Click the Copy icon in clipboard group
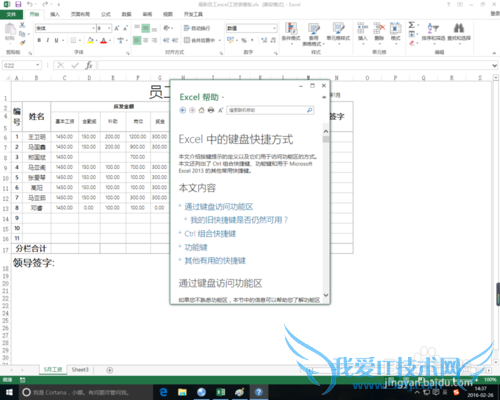The image size is (500, 400). (x=22, y=34)
